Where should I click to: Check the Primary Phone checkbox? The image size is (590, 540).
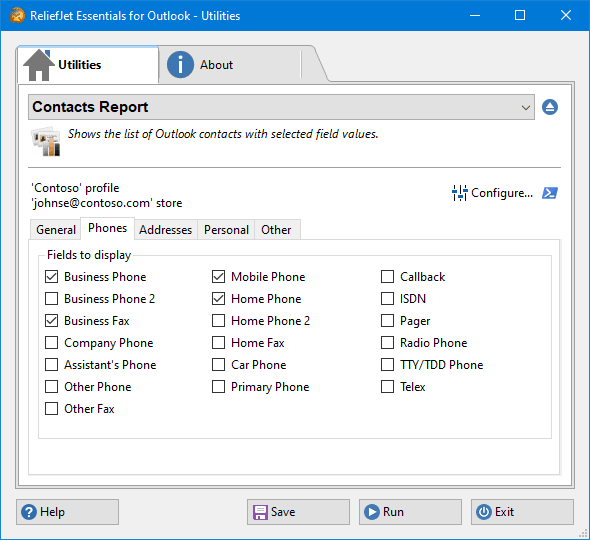[219, 386]
